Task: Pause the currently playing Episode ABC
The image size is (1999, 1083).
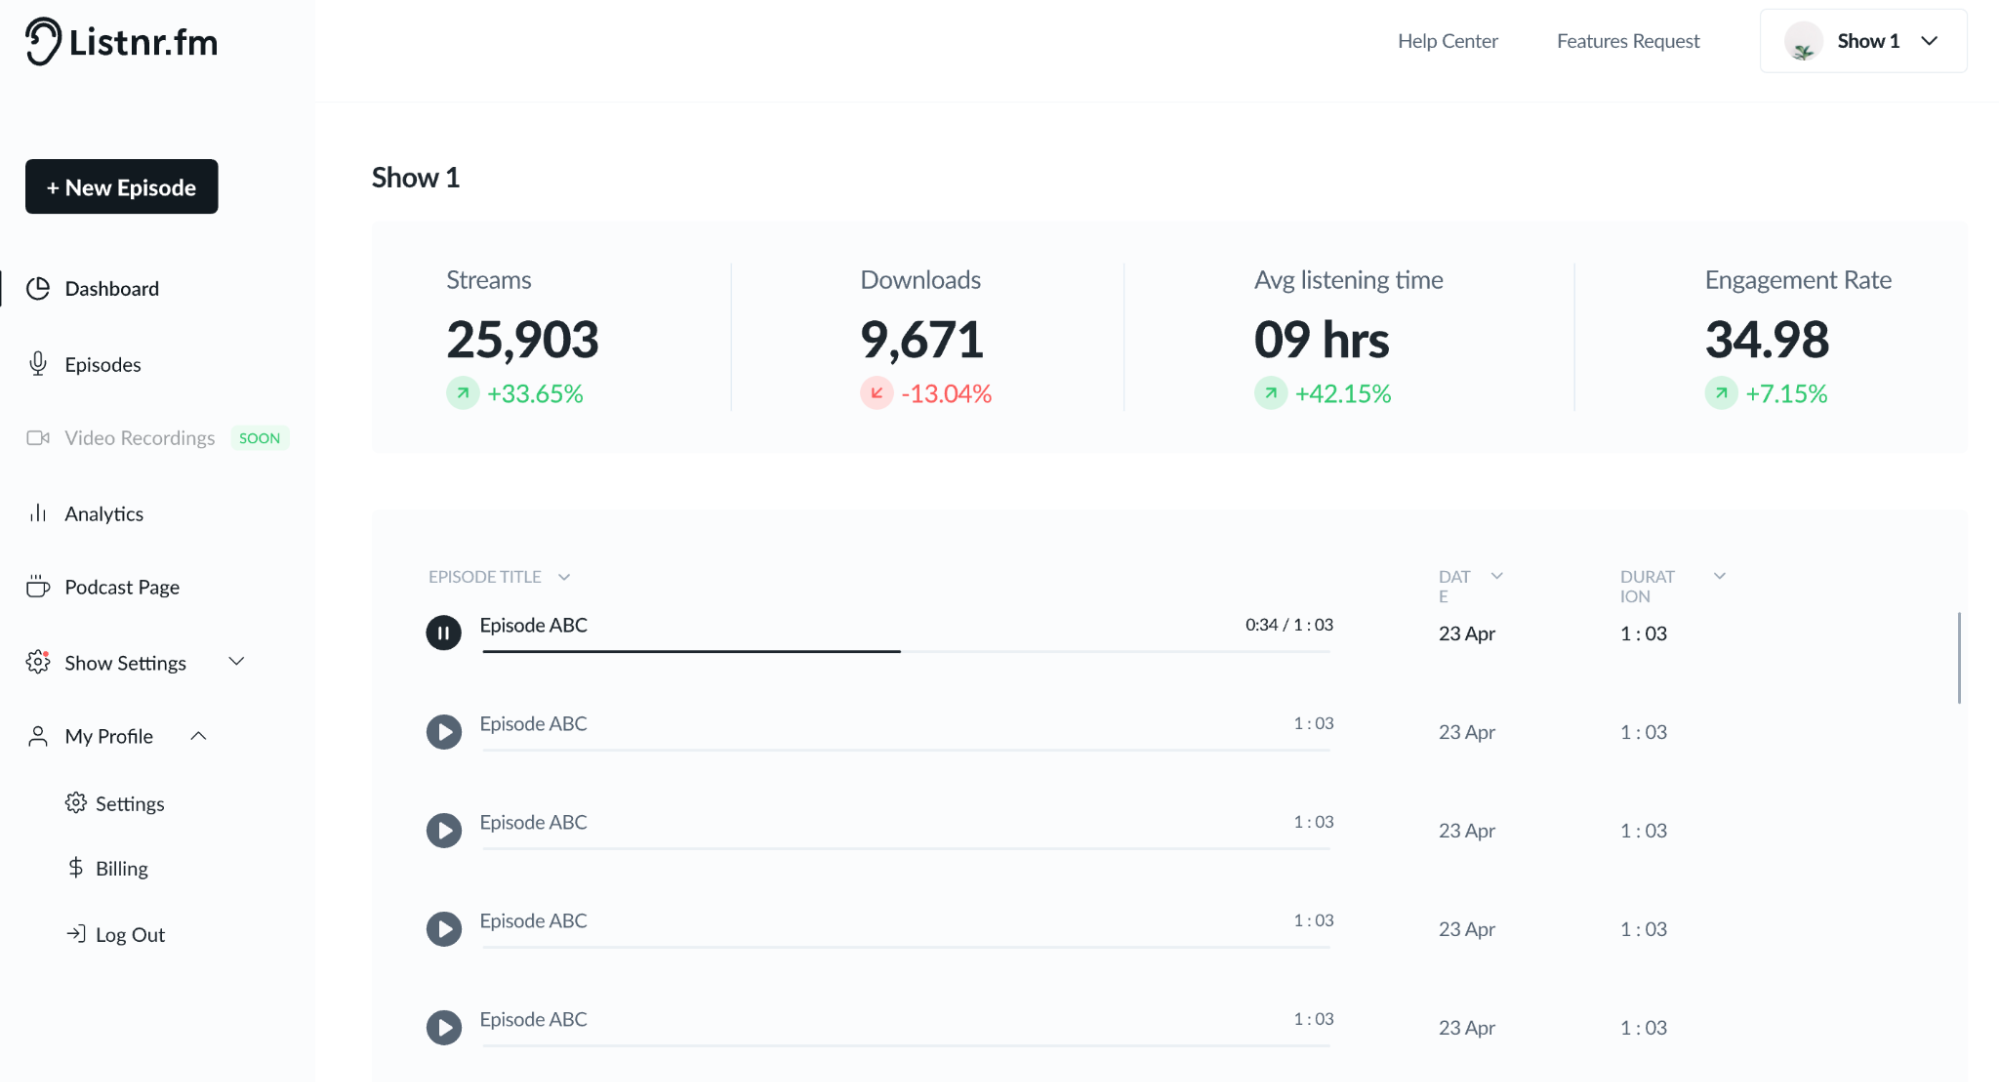Action: coord(444,632)
